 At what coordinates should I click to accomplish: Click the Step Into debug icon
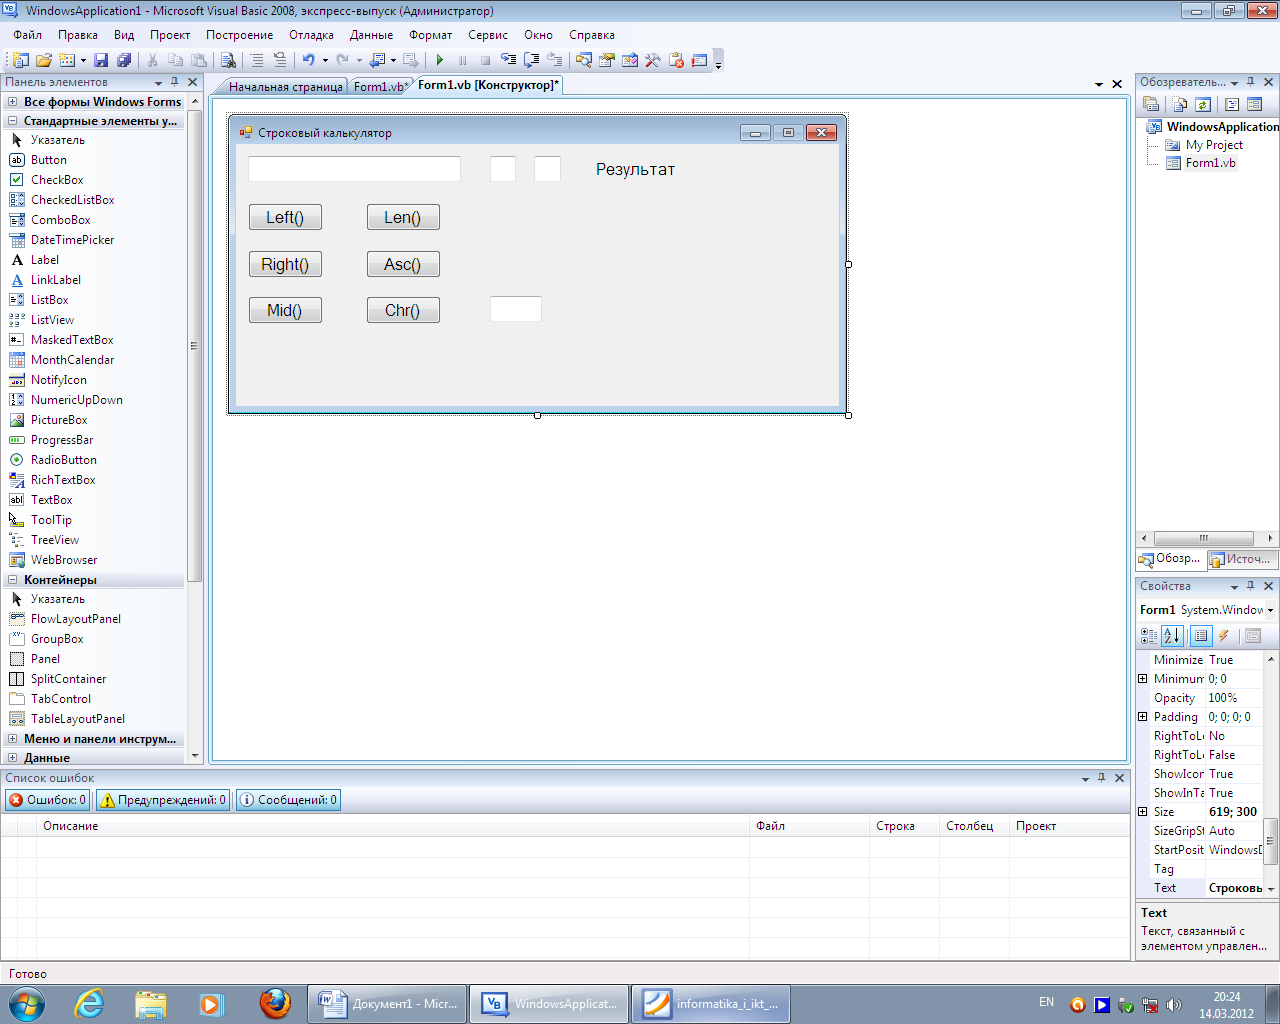[x=509, y=60]
